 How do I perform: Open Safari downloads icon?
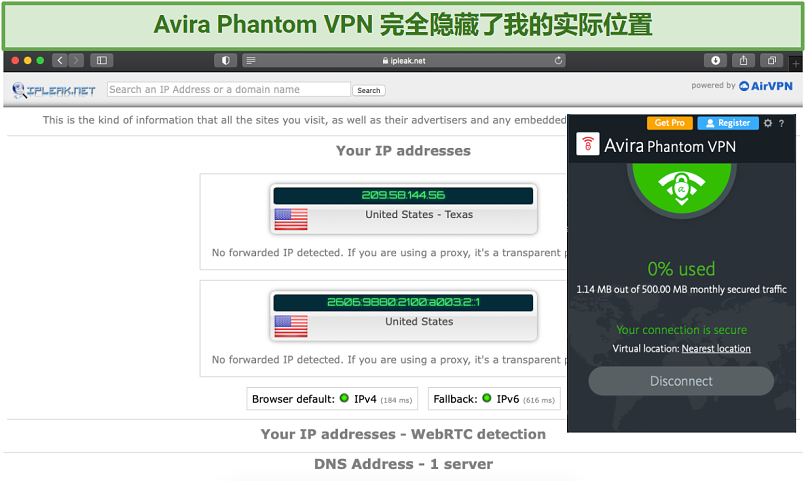(x=715, y=61)
